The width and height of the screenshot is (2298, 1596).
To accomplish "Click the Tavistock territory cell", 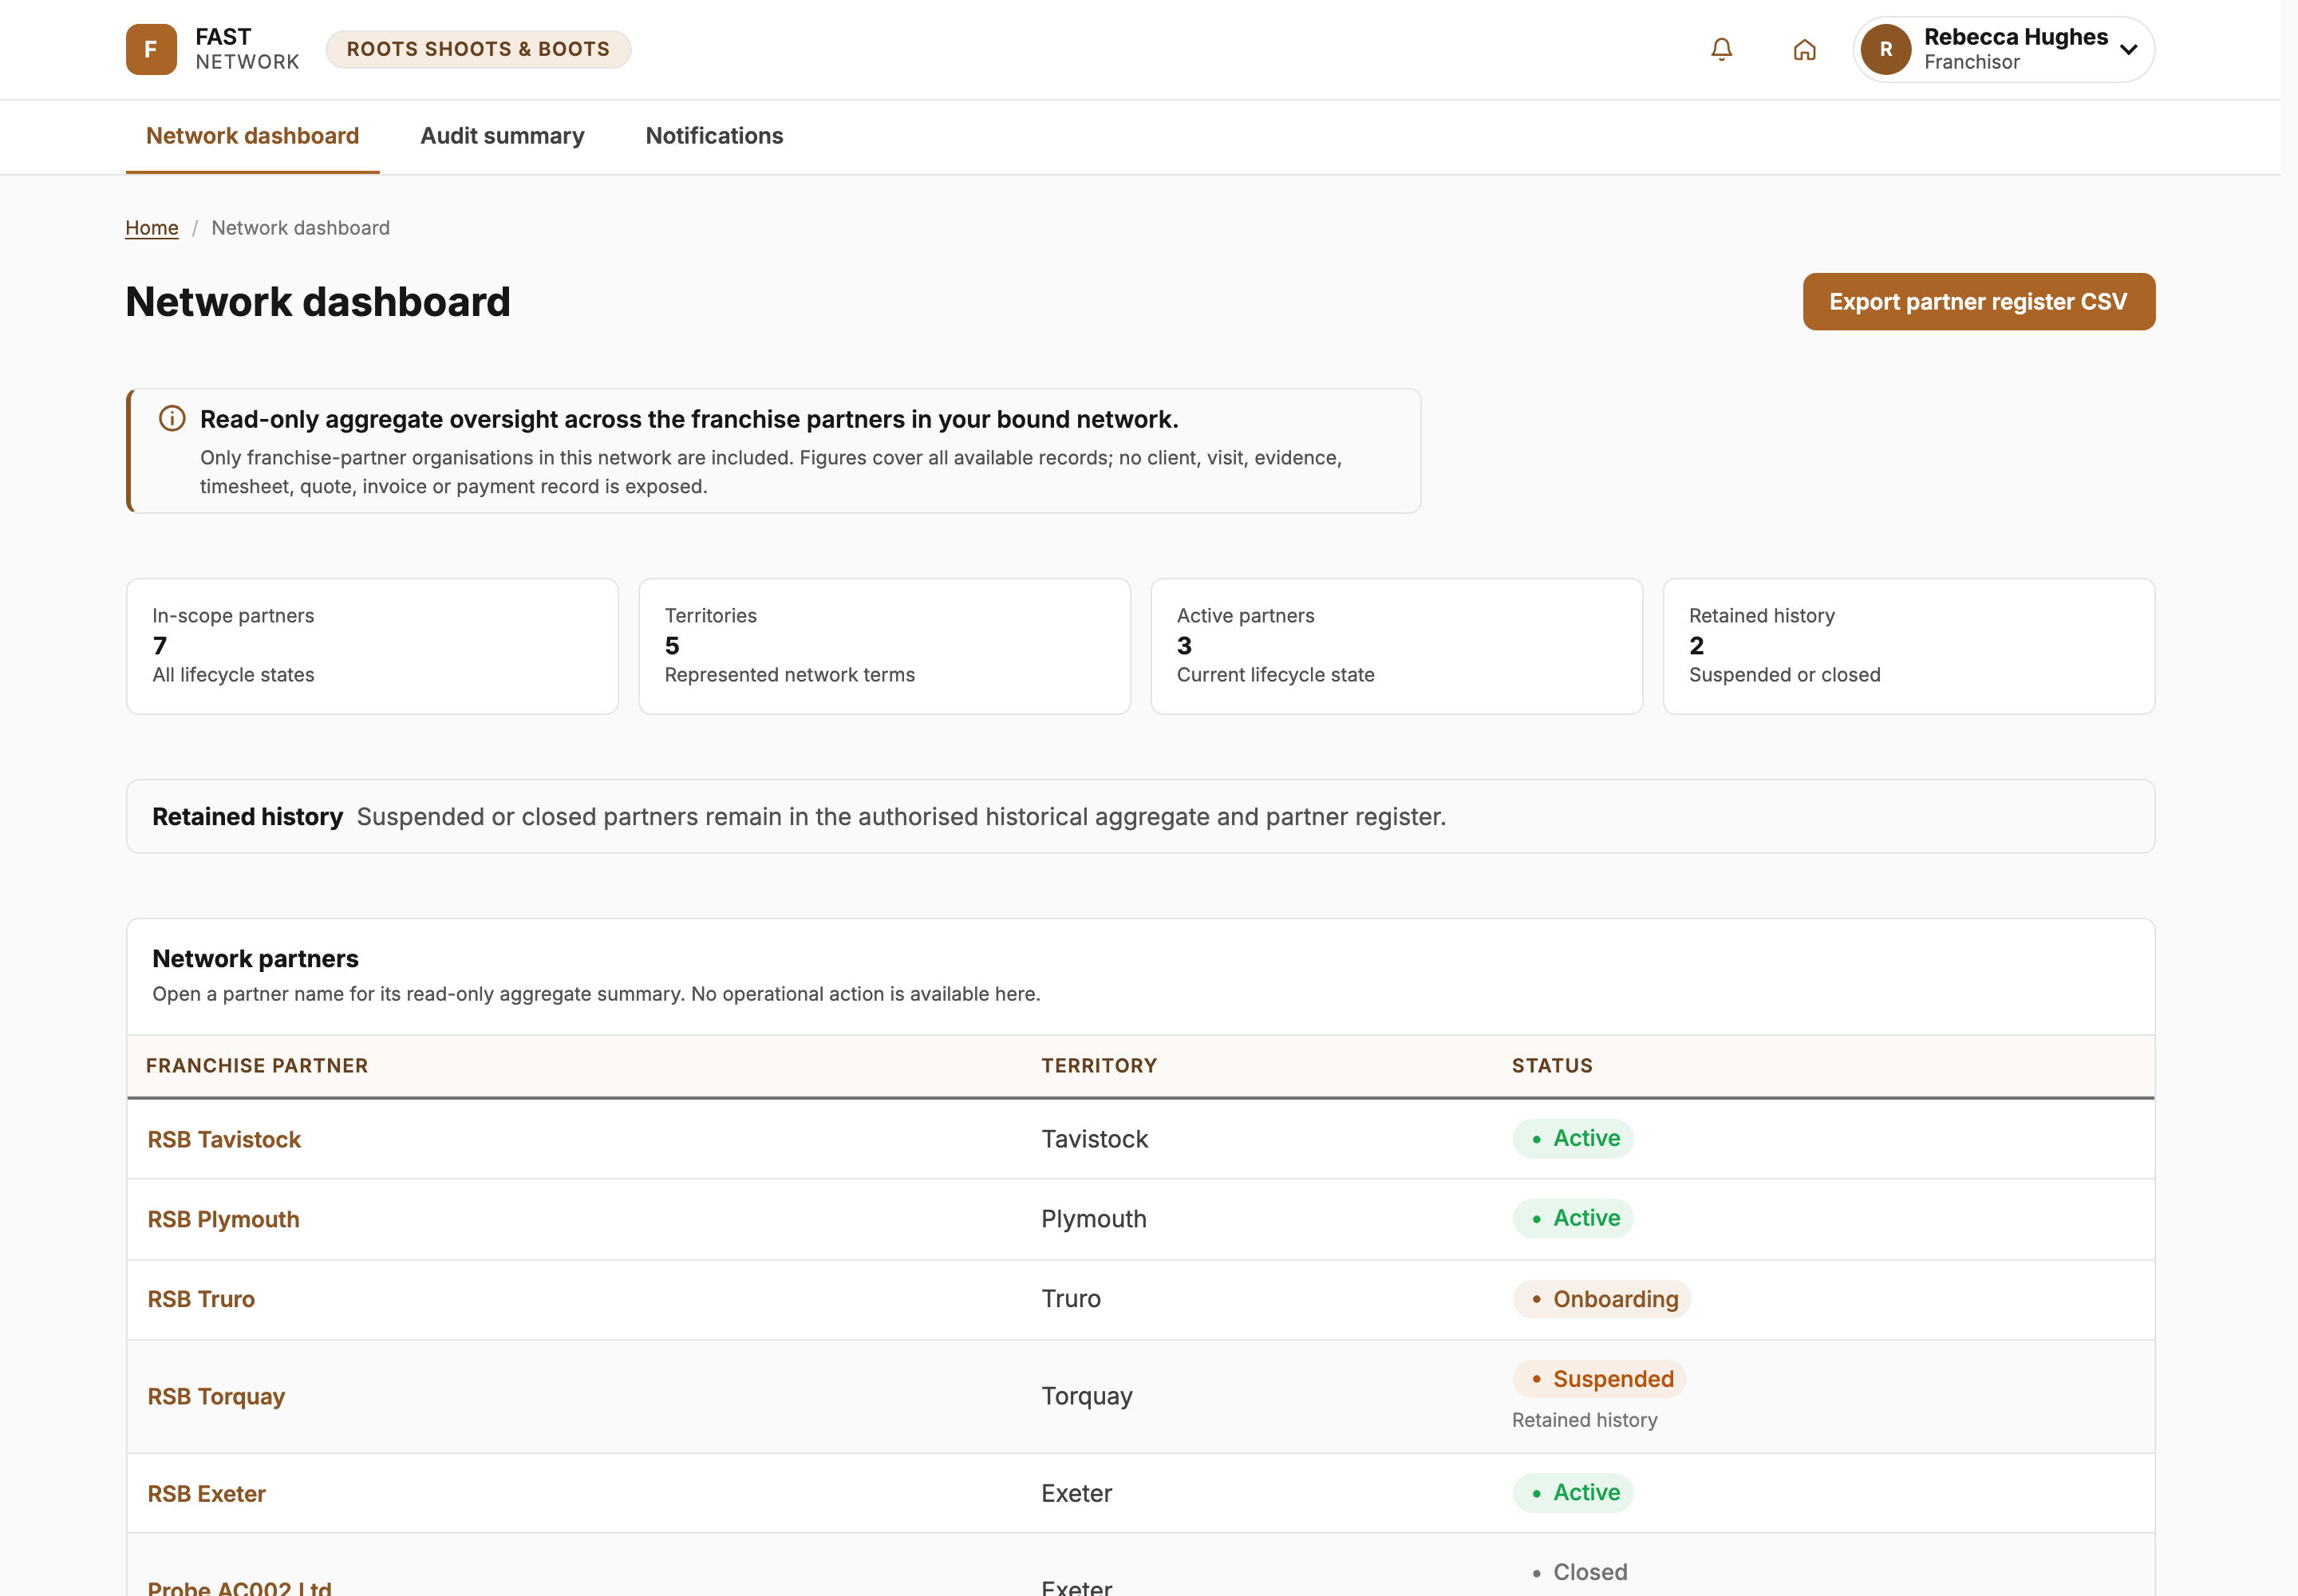I will click(x=1094, y=1139).
